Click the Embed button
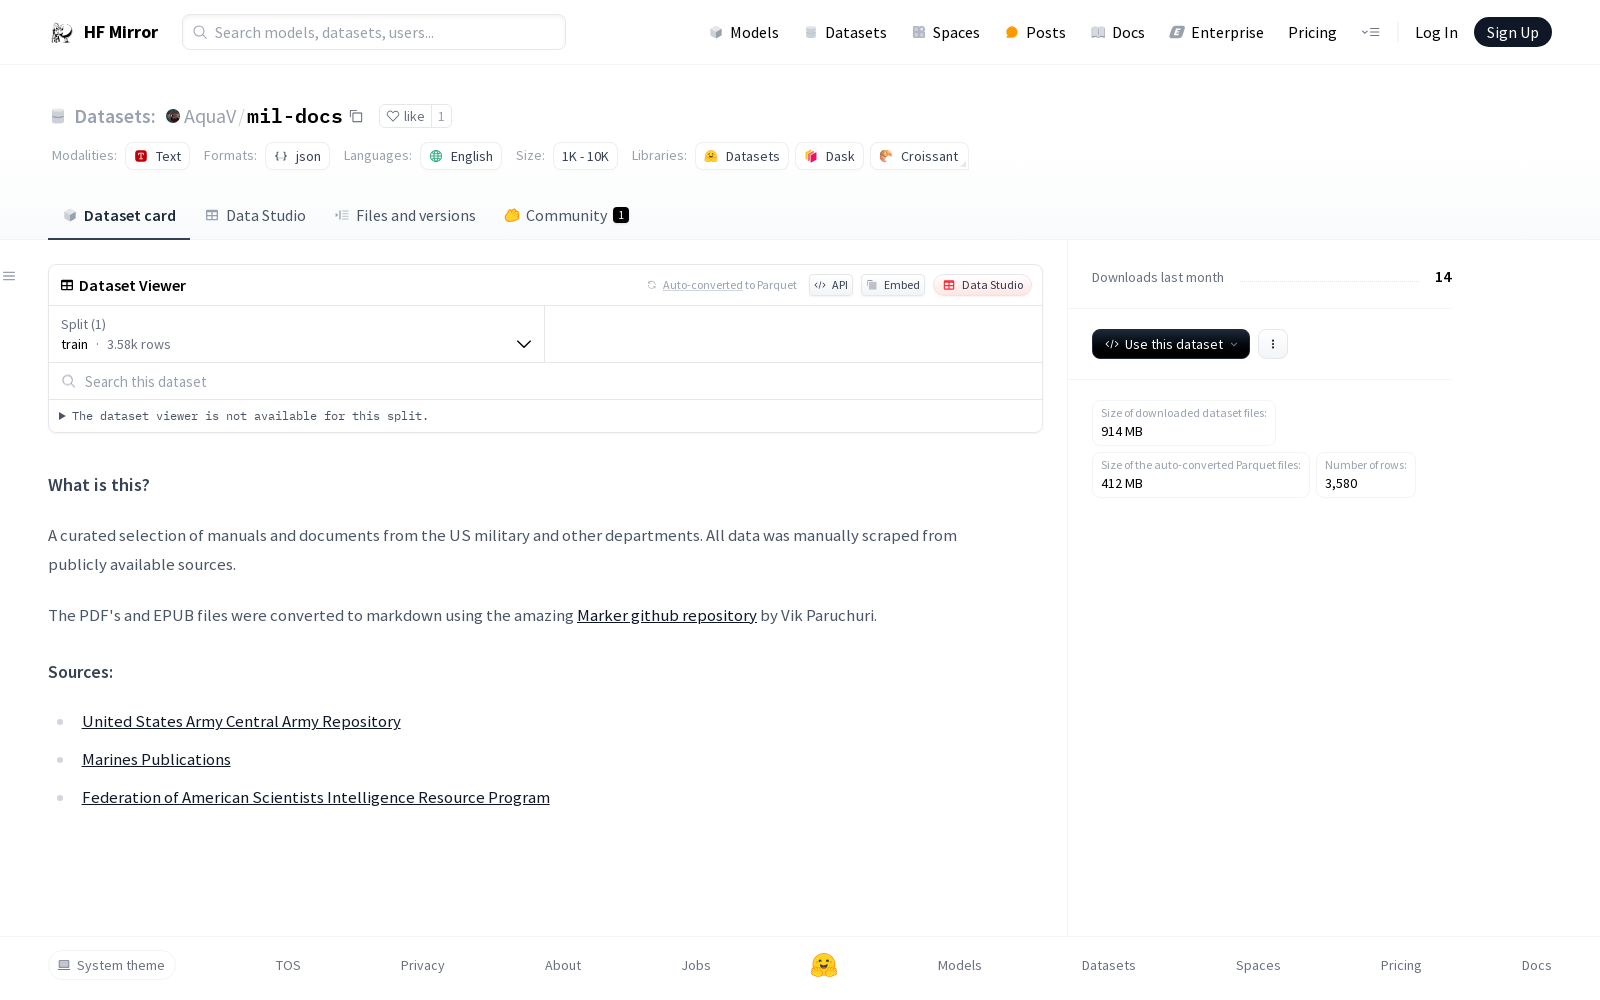Viewport: 1600px width, 1000px height. [893, 285]
